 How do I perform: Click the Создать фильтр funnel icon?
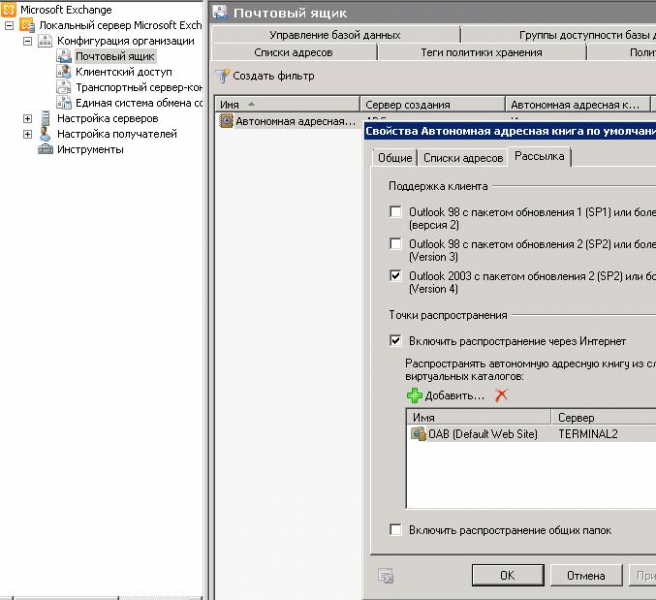[x=222, y=76]
